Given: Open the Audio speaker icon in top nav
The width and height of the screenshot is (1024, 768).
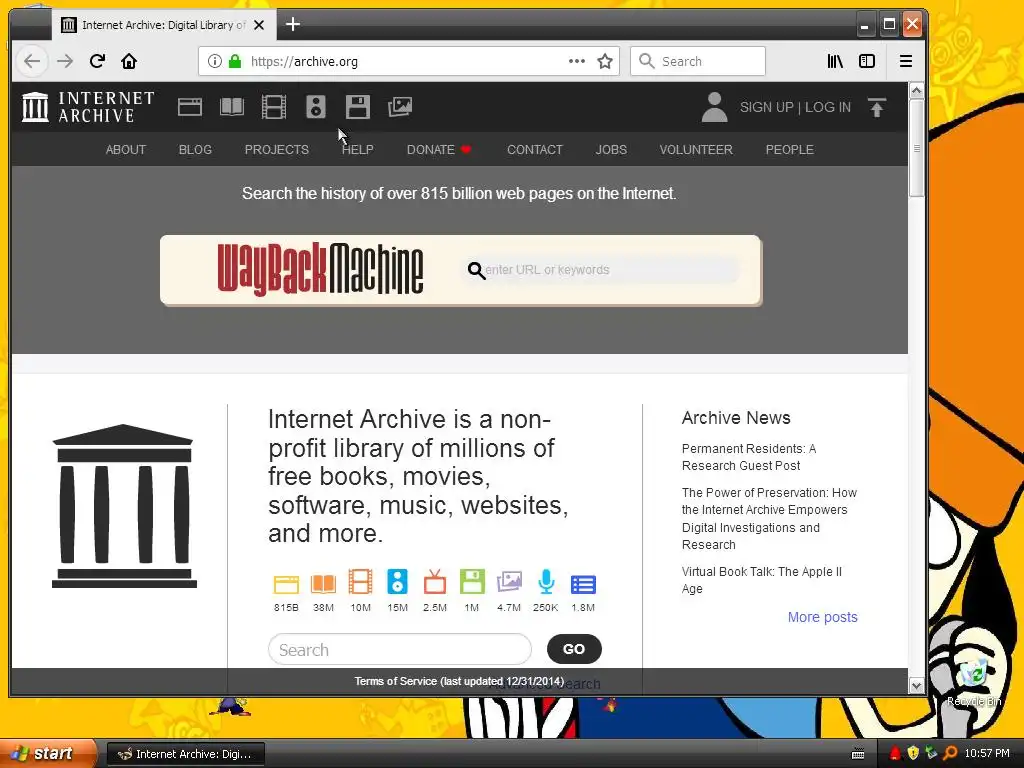Looking at the screenshot, I should [316, 107].
